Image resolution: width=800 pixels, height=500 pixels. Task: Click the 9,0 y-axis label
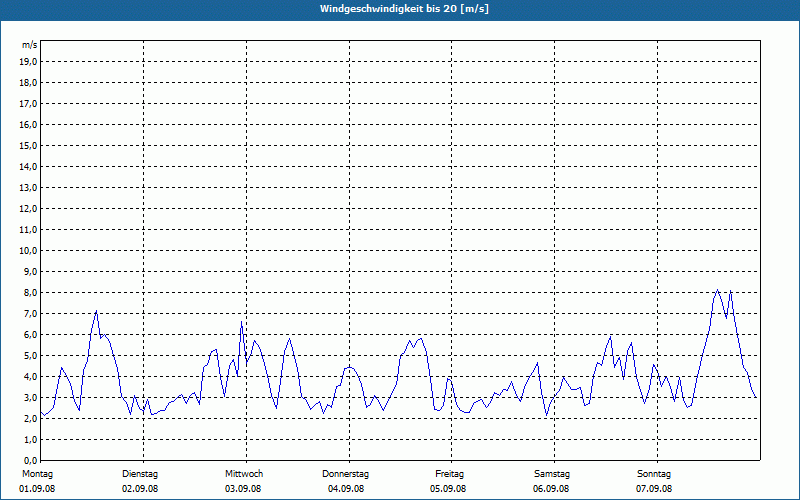pos(30,271)
